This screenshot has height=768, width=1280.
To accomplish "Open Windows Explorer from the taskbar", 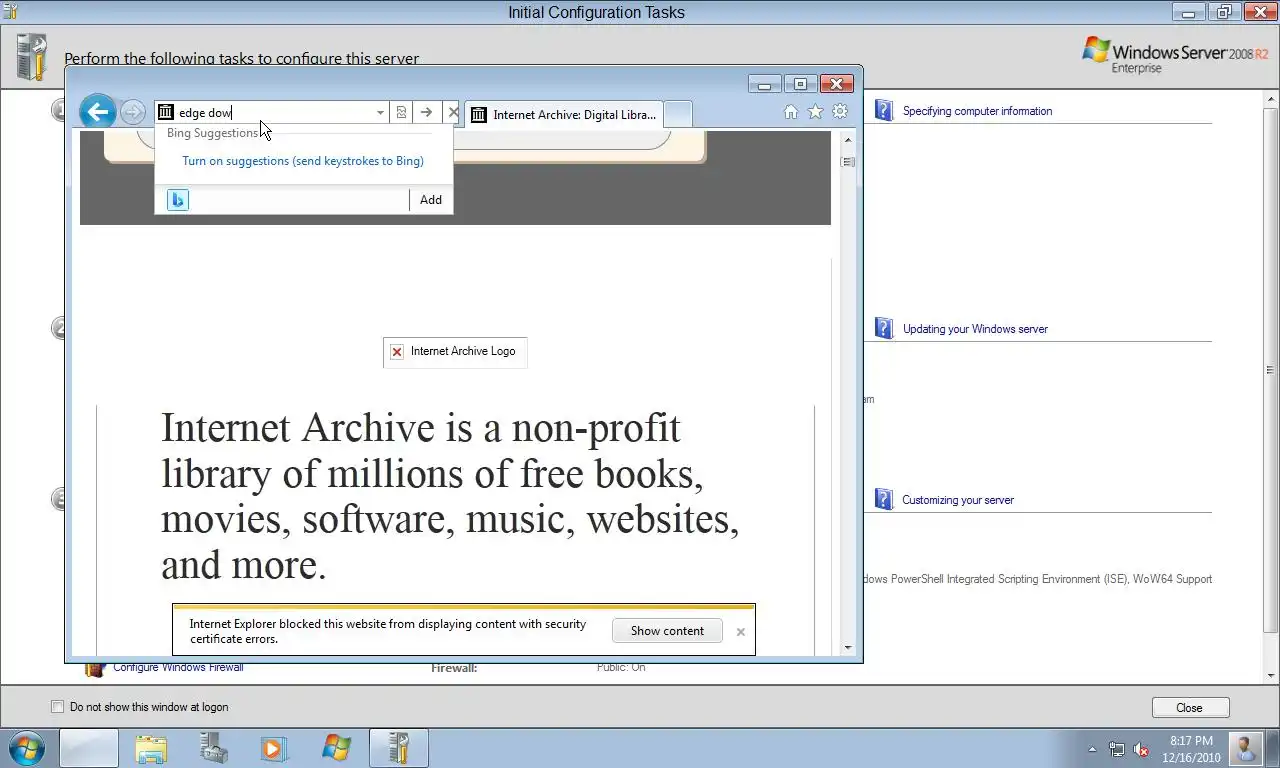I will 152,749.
